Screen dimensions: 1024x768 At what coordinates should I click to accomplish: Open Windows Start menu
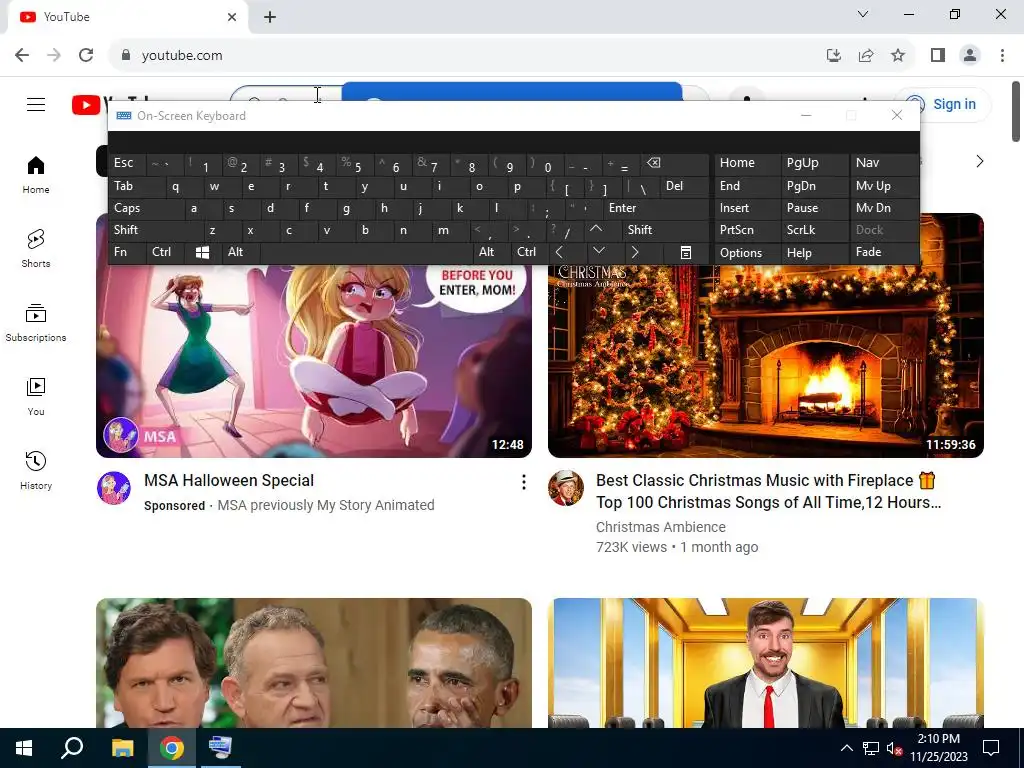tap(24, 748)
